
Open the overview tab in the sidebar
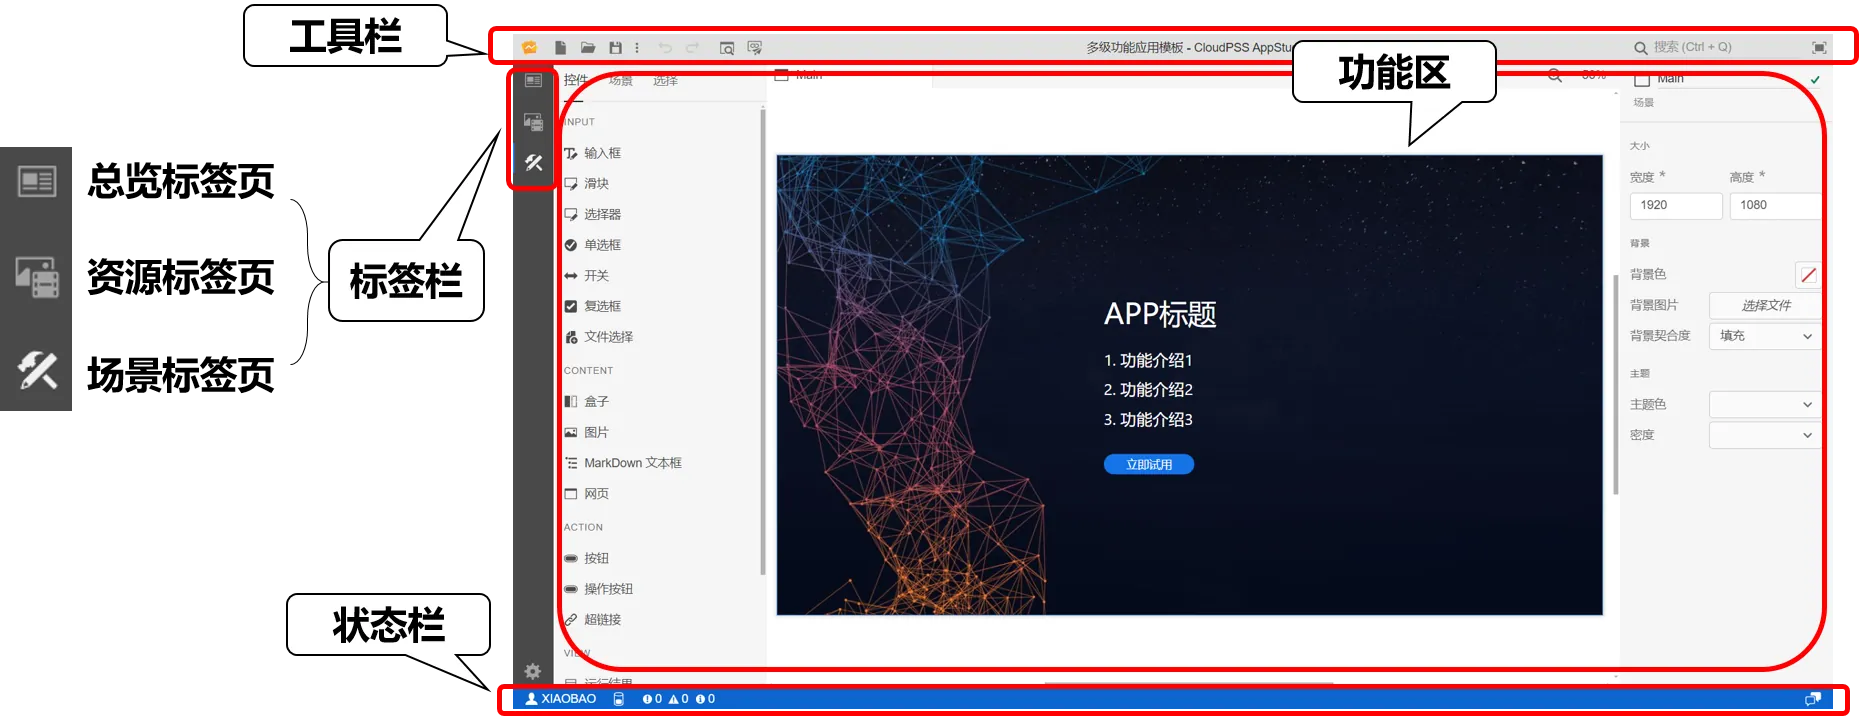[533, 80]
